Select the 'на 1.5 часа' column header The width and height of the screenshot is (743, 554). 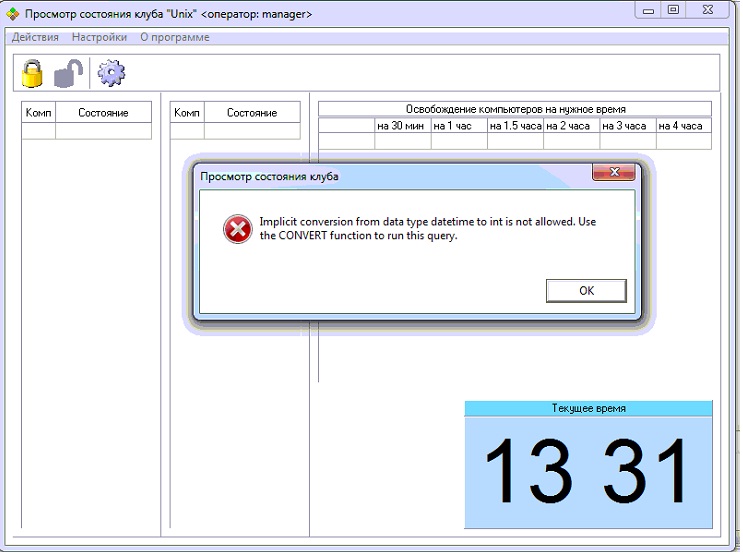coord(516,126)
